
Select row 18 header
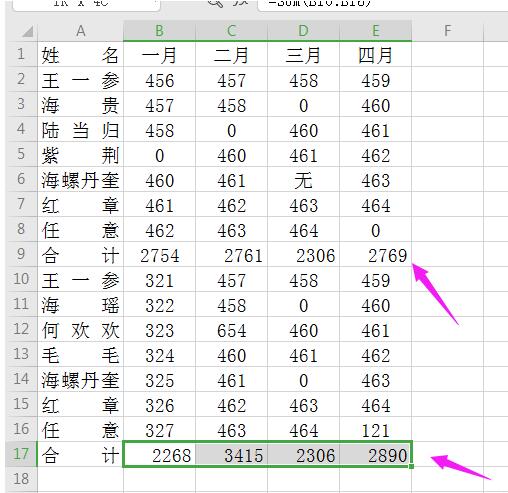tap(21, 479)
